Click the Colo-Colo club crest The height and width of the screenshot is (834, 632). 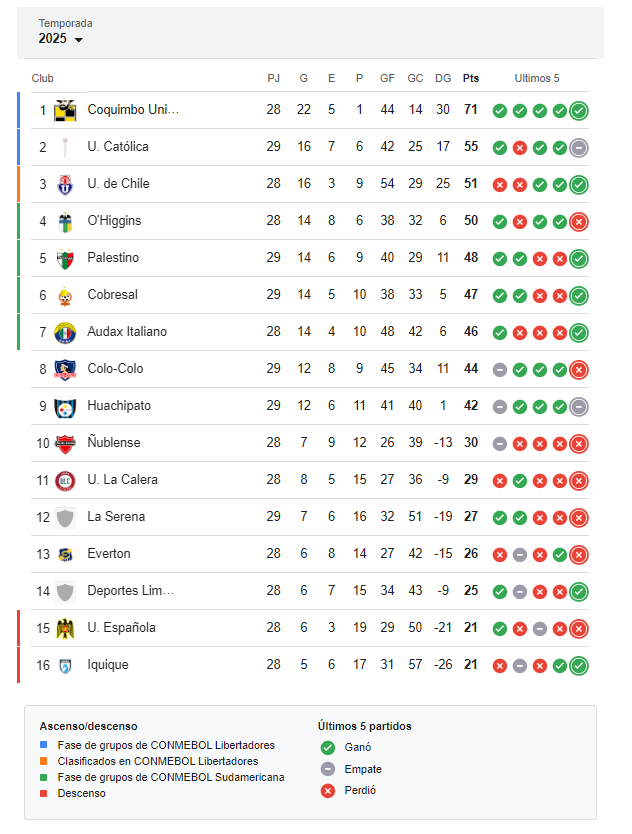click(65, 369)
